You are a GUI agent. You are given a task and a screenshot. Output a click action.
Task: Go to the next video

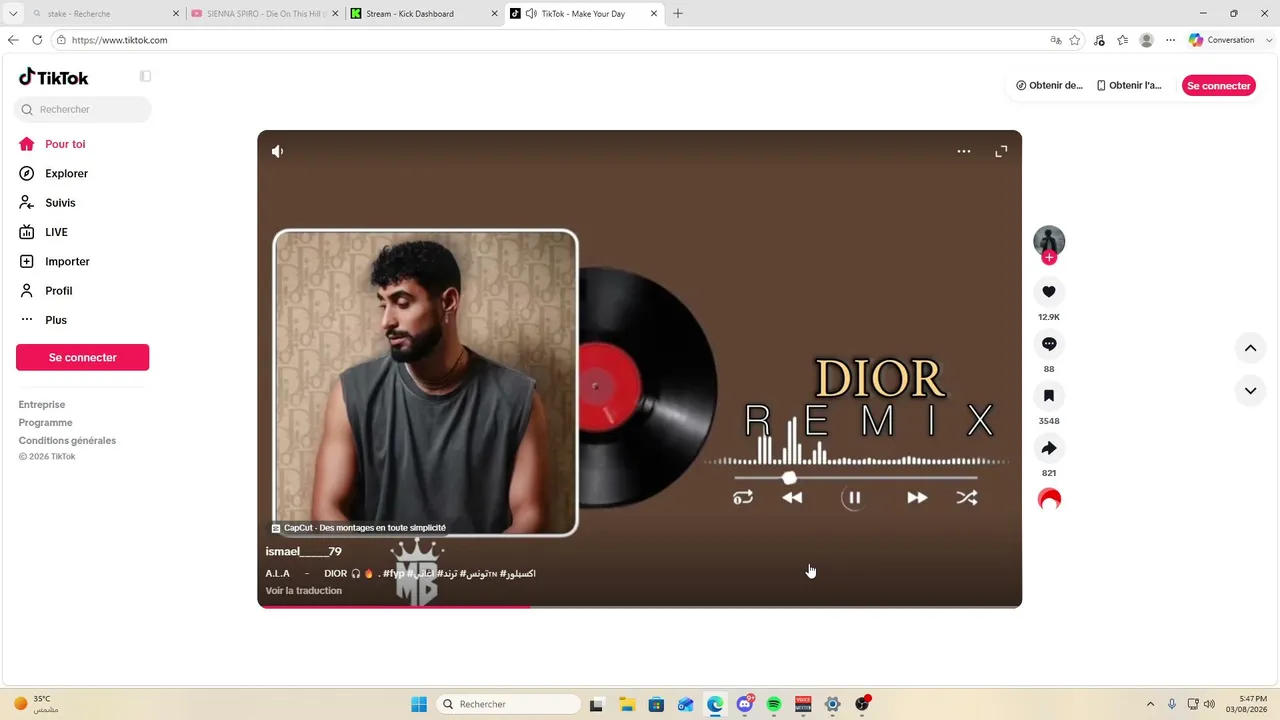pyautogui.click(x=1250, y=390)
